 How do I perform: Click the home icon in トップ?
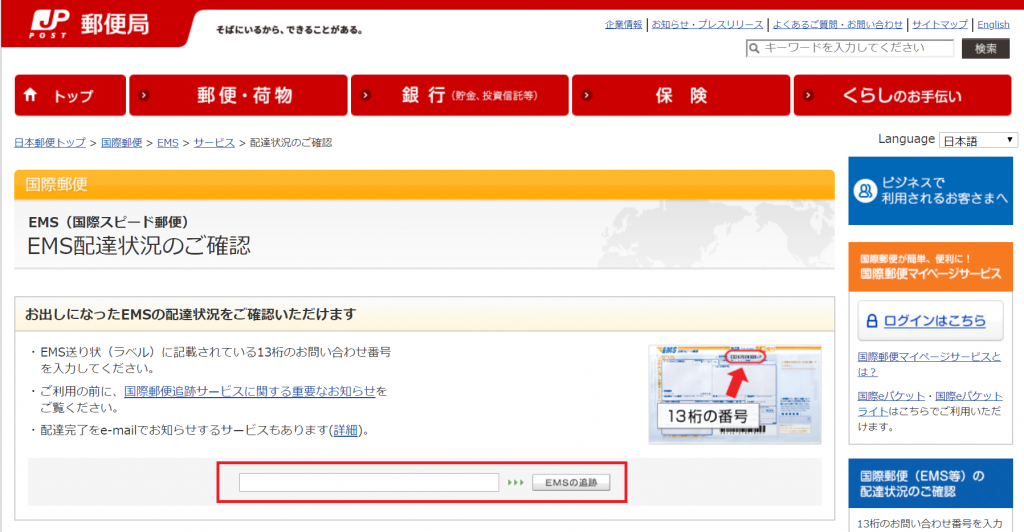tap(30, 95)
